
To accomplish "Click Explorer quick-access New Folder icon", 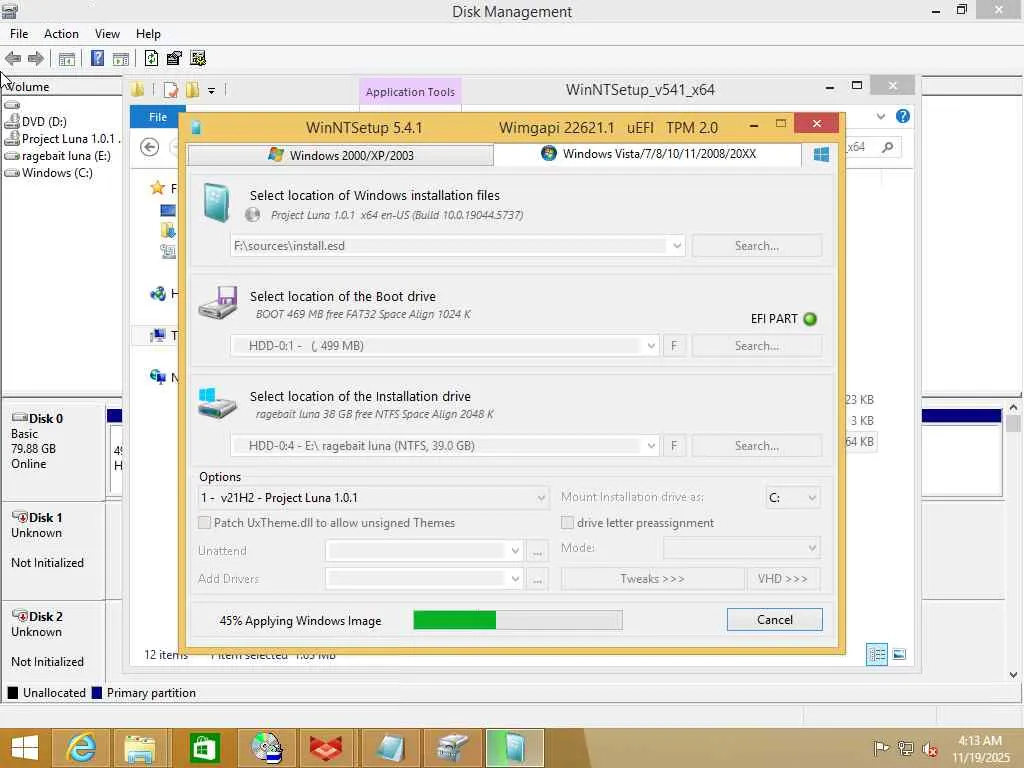I will point(192,90).
